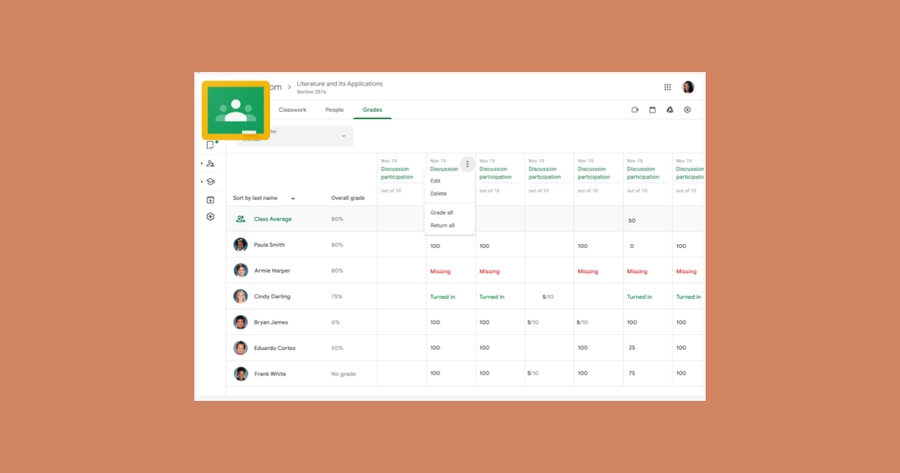Click Frank White's 5/10 grade cell
The width and height of the screenshot is (900, 473).
[533, 373]
